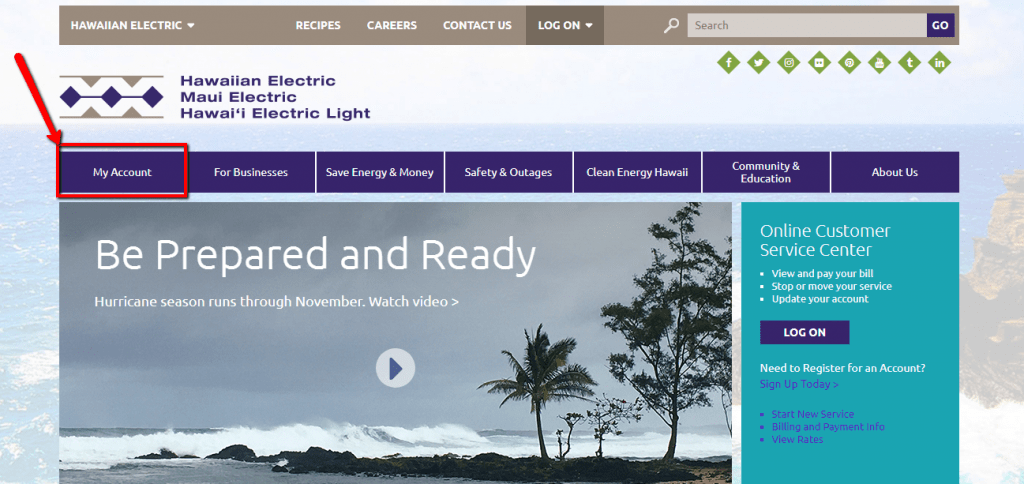Open the Careers link in top bar
The image size is (1024, 484).
click(x=392, y=25)
